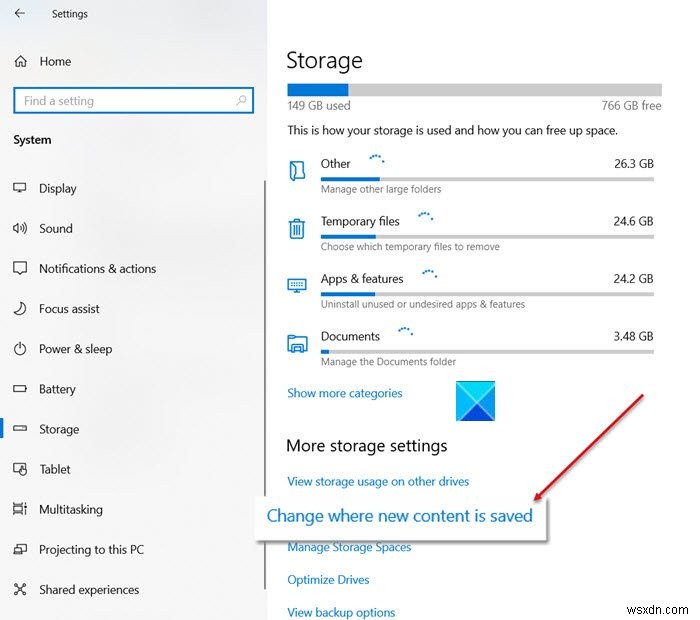Click the Shared experiences icon
The width and height of the screenshot is (700, 620).
[x=20, y=589]
